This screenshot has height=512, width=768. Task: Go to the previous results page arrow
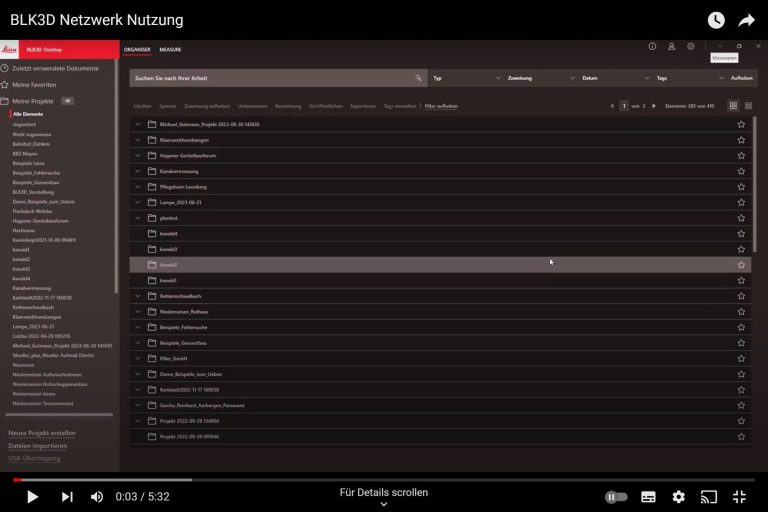coord(612,106)
